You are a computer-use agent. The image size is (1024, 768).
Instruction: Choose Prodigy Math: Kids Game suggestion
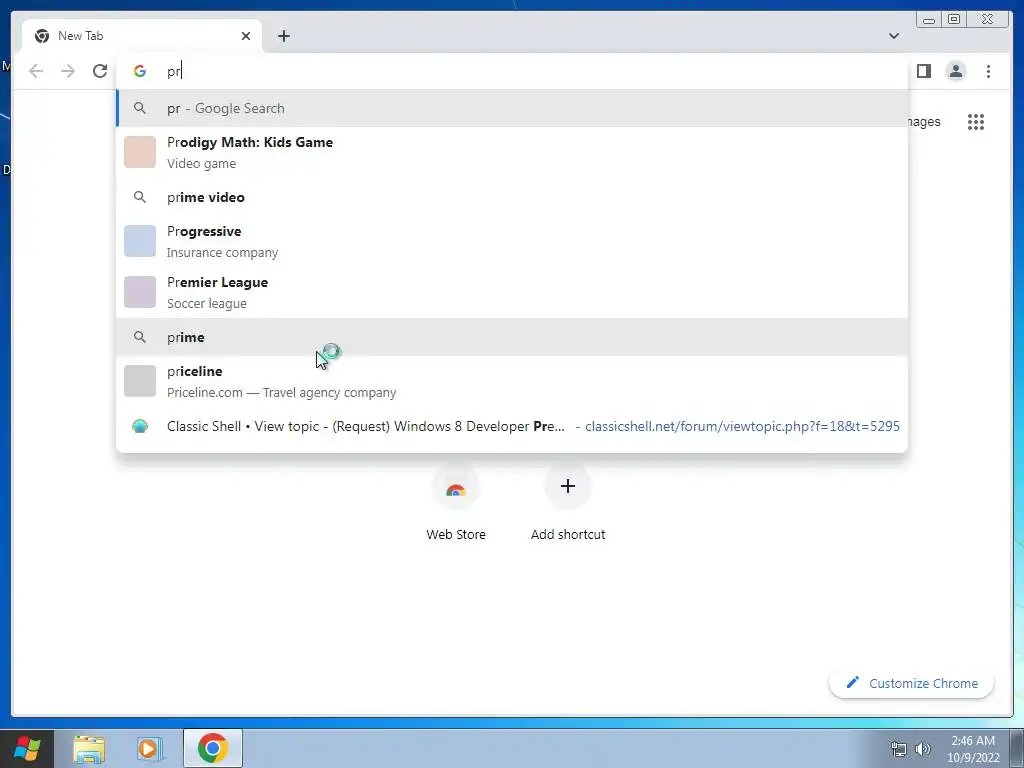tap(512, 152)
